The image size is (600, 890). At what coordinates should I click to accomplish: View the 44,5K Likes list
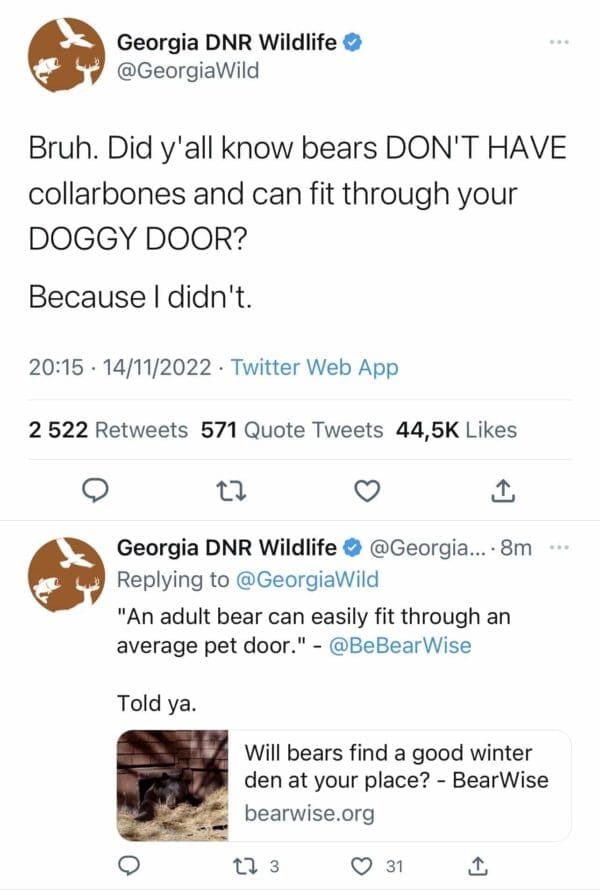click(456, 430)
